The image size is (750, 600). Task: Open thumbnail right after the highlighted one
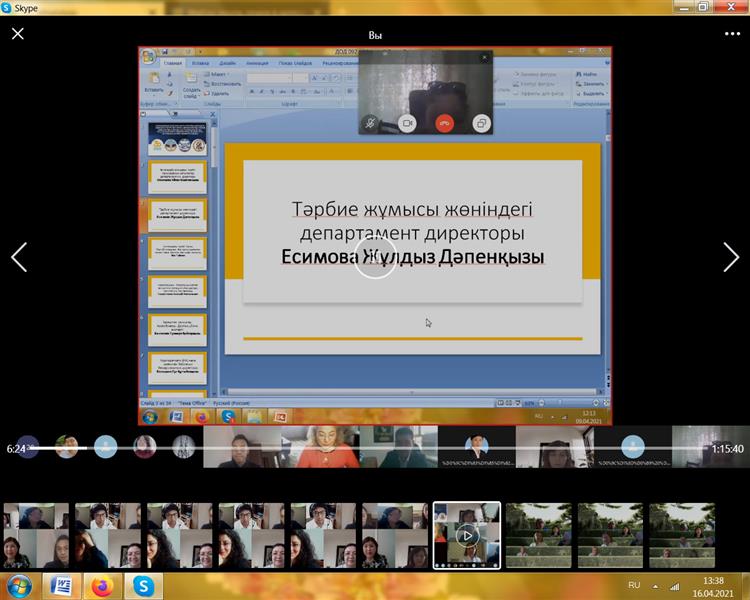tap(538, 535)
